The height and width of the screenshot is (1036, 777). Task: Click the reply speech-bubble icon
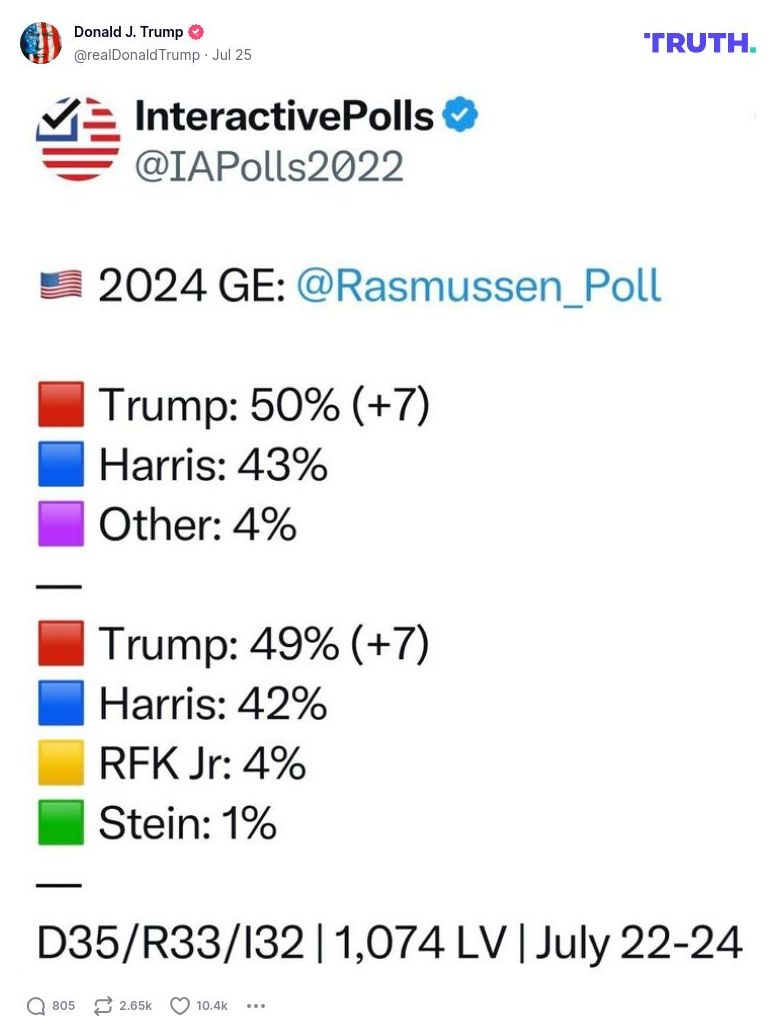click(x=37, y=1005)
